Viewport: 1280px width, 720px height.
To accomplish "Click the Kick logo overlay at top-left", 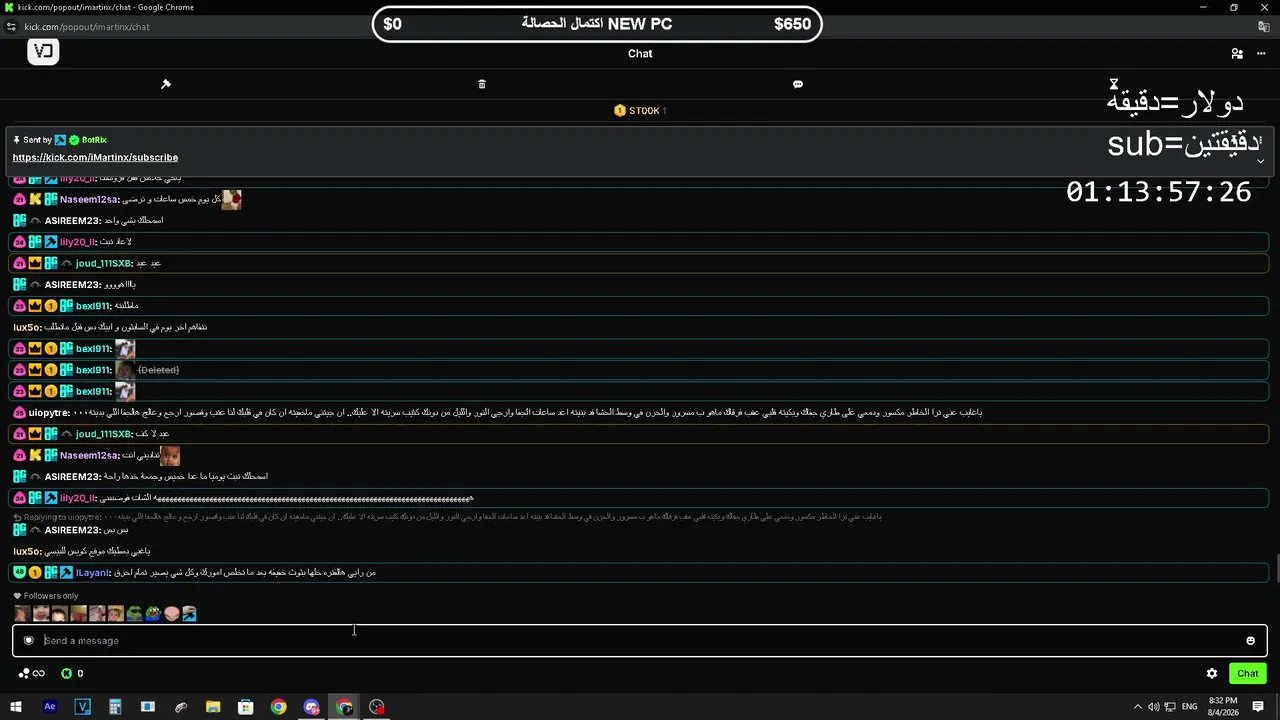I will coord(43,52).
